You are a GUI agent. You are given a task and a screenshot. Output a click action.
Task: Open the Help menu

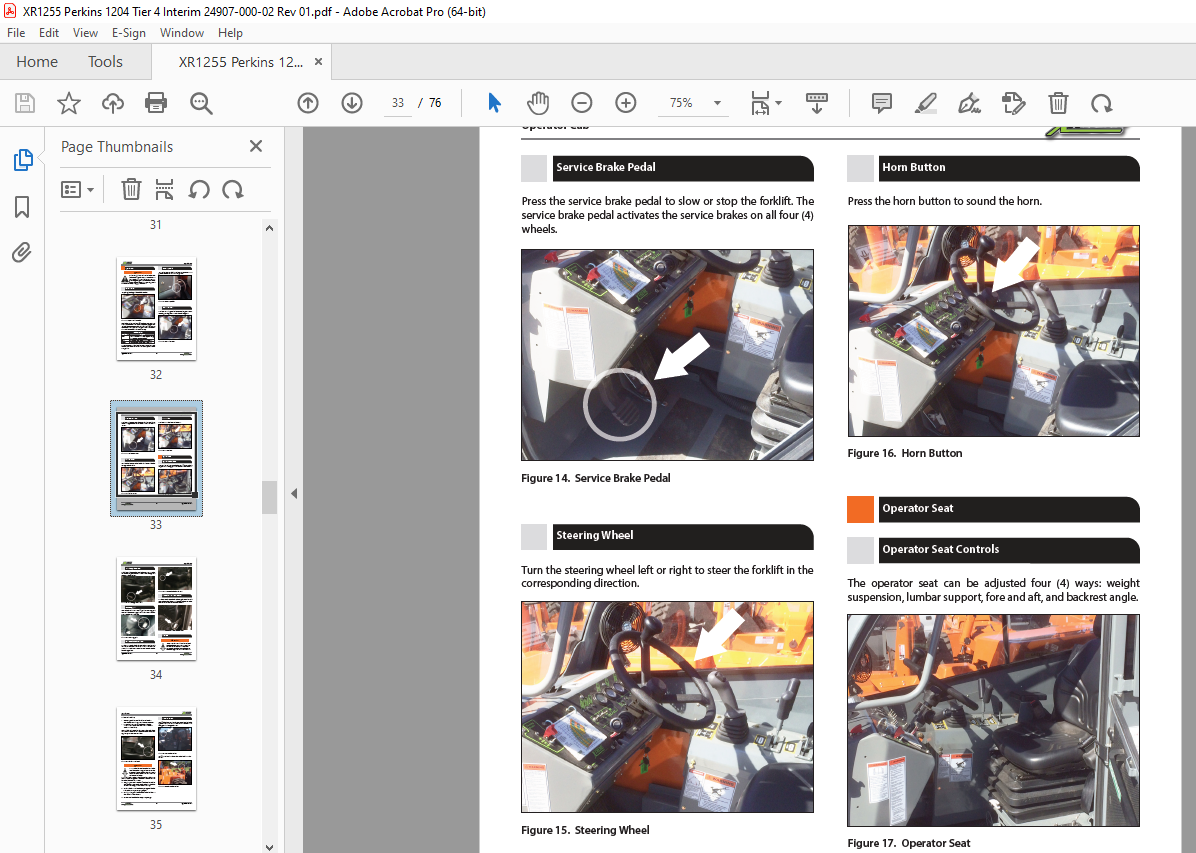[230, 33]
